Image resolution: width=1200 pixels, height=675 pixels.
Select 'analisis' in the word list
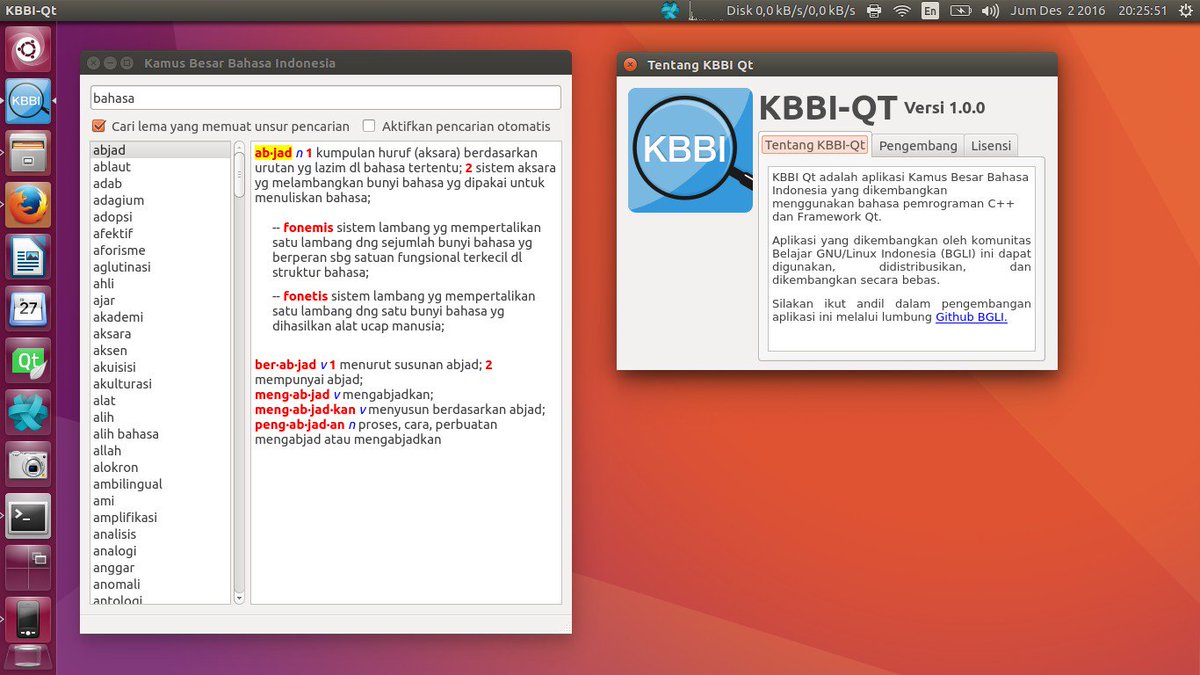click(160, 534)
